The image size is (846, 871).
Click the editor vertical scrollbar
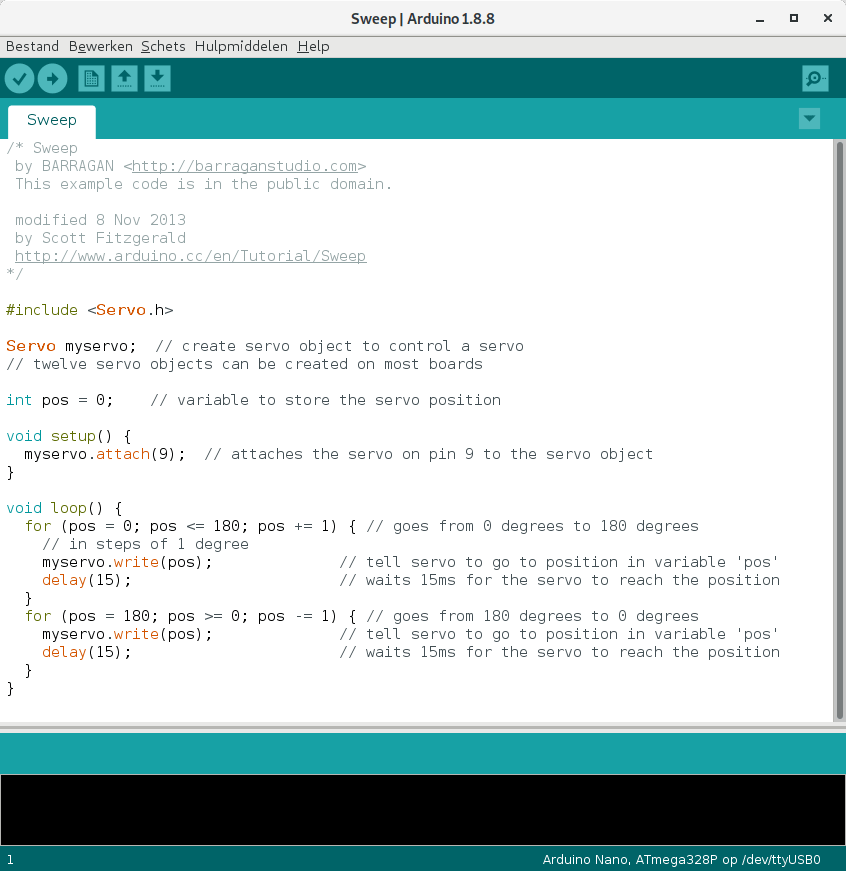tap(839, 431)
